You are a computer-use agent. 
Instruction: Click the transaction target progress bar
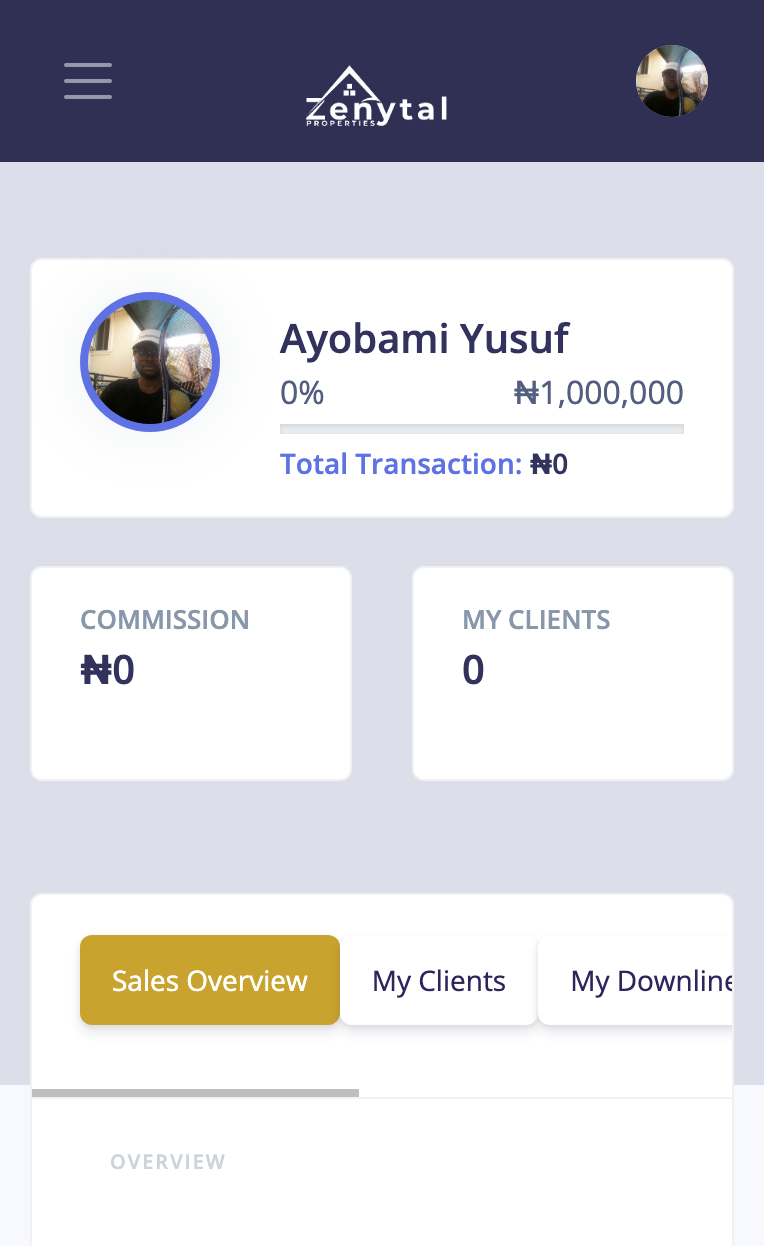tap(481, 429)
